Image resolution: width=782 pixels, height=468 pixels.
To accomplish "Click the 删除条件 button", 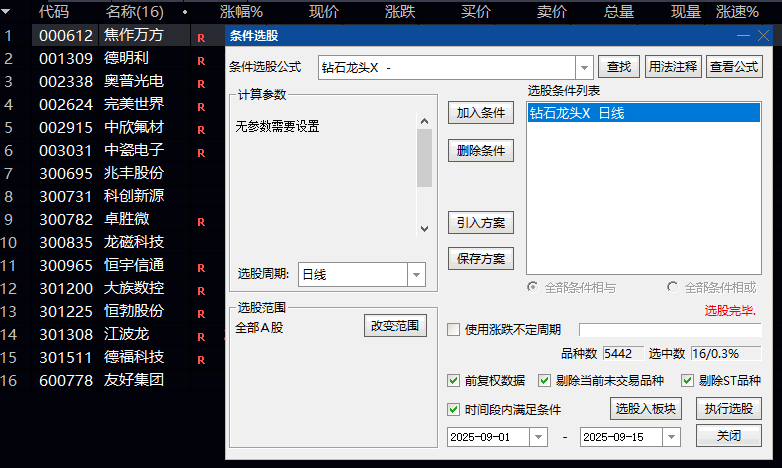I will (x=481, y=151).
